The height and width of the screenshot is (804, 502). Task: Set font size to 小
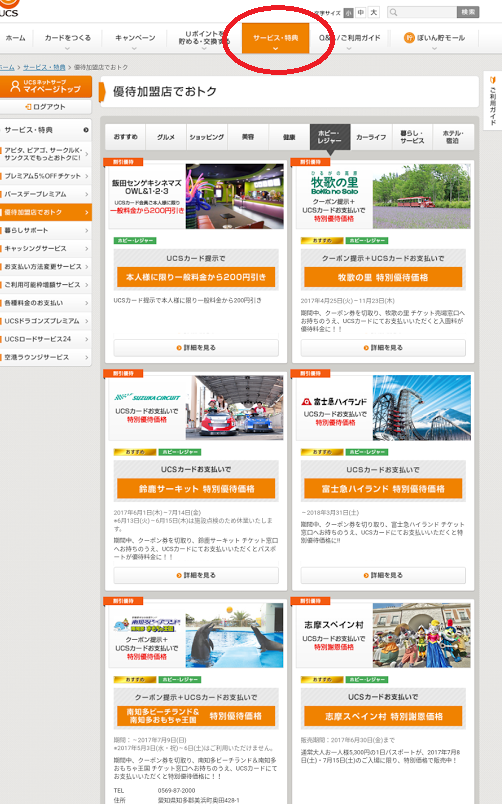(349, 12)
